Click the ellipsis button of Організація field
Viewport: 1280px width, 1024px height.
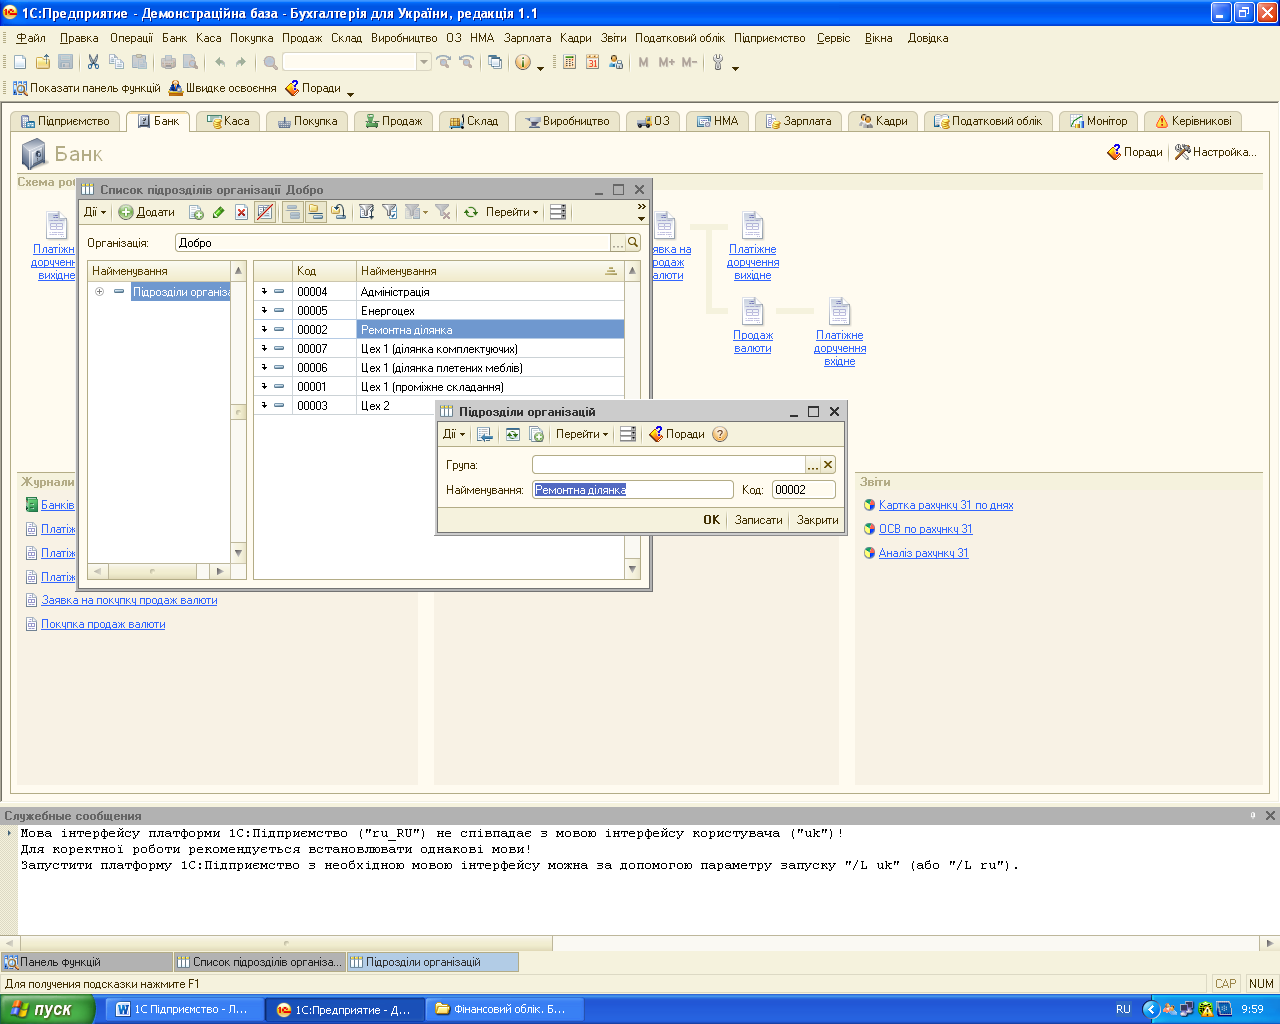[618, 243]
